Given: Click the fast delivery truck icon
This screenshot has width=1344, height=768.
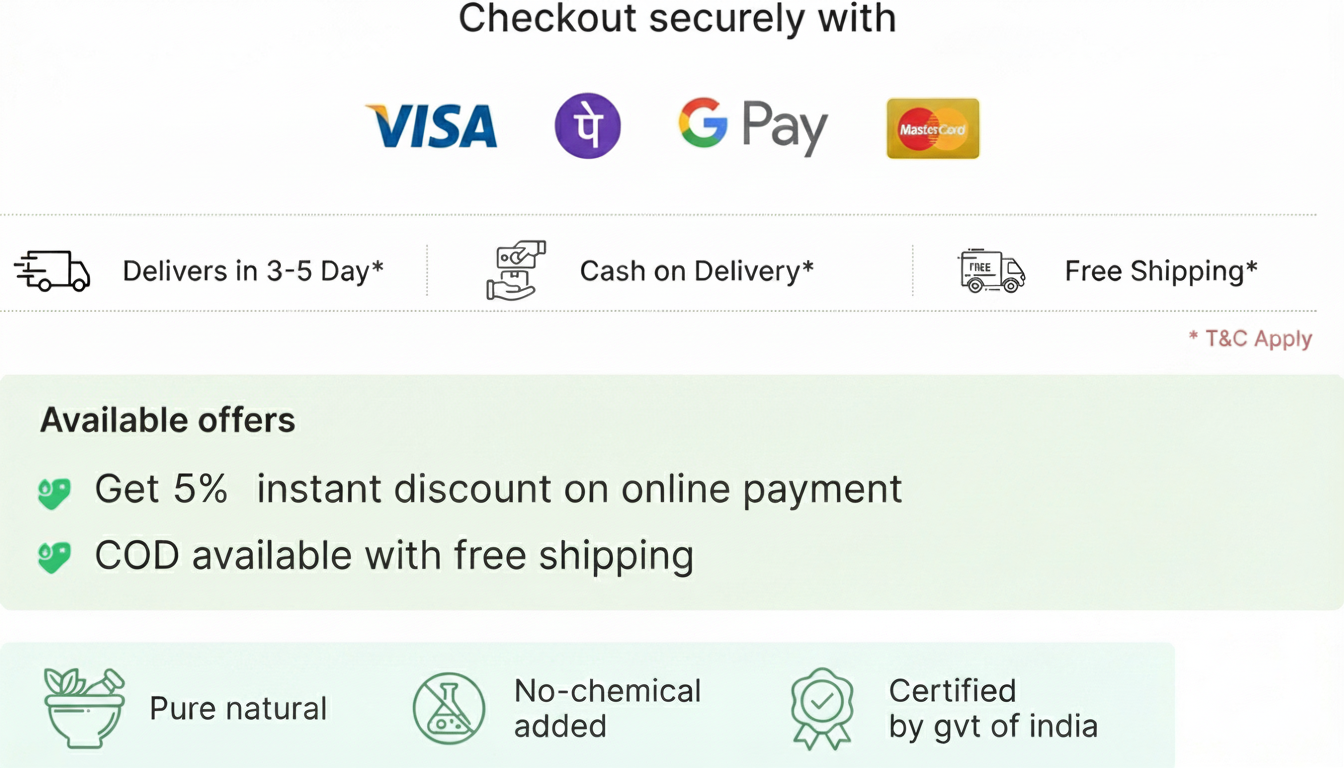Looking at the screenshot, I should pos(52,271).
